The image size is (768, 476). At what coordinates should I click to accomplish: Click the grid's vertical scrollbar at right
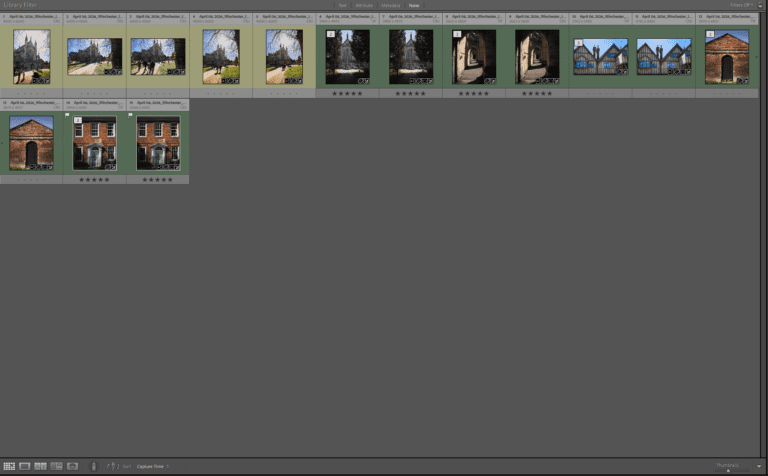point(762,234)
